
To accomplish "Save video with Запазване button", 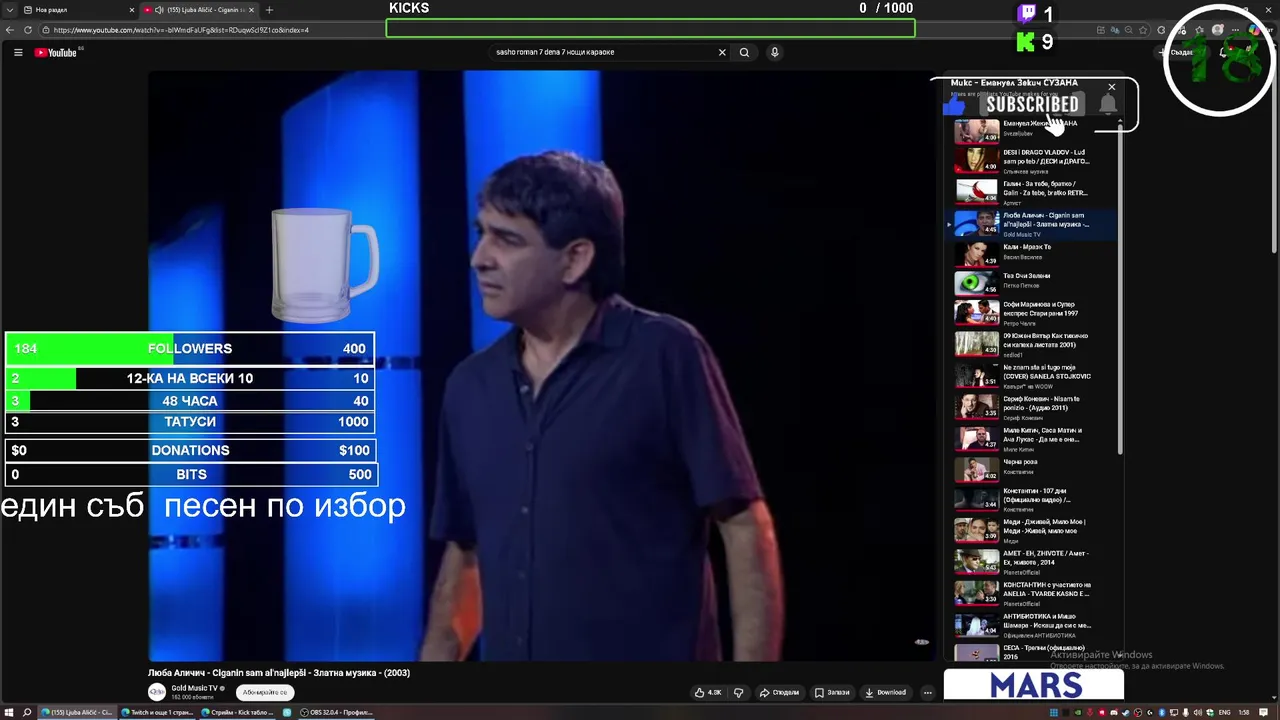I will point(832,692).
